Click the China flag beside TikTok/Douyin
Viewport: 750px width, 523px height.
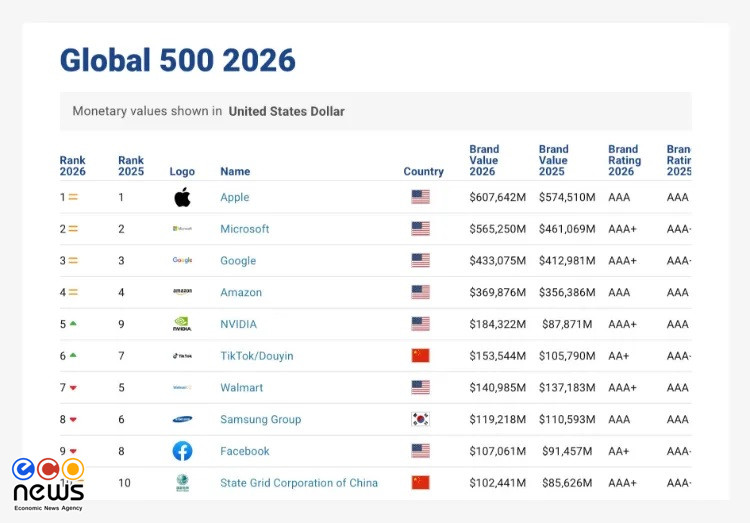420,356
